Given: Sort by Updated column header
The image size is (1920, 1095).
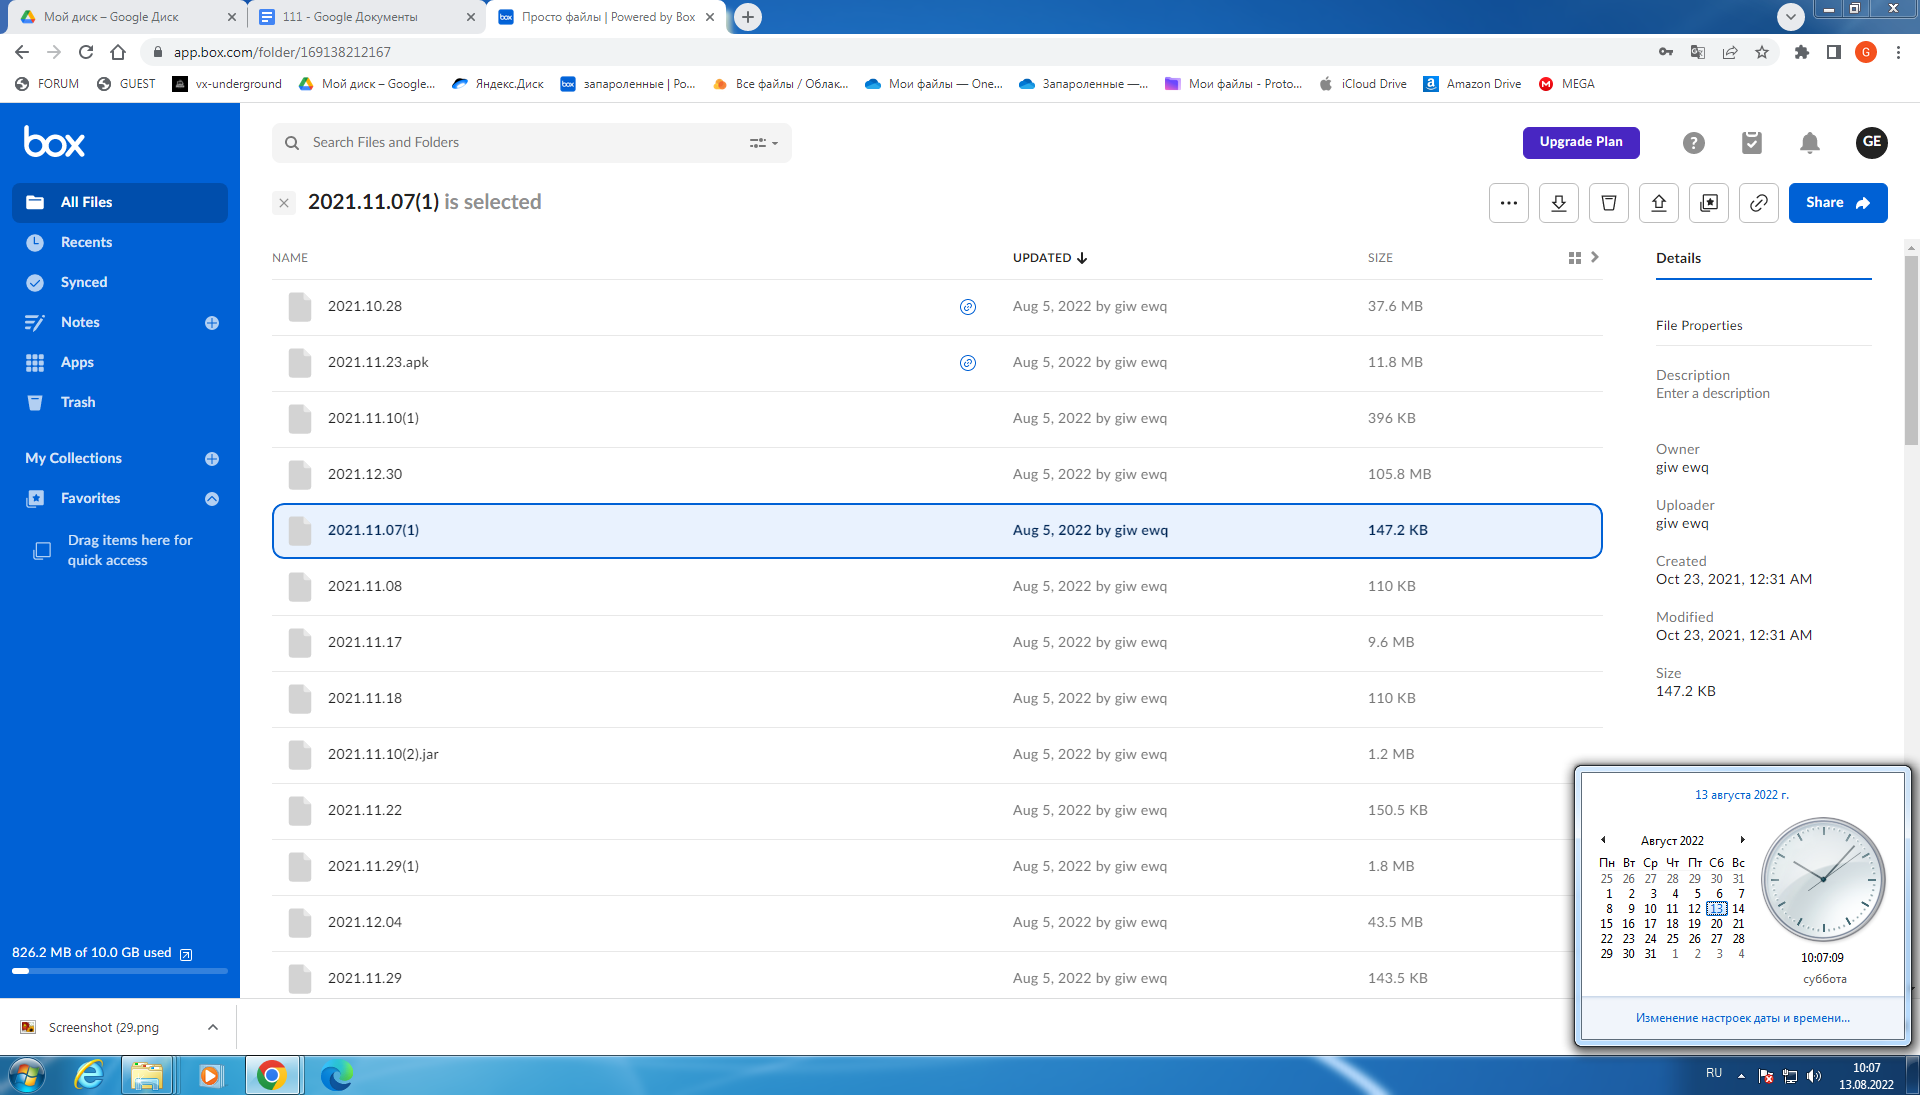Looking at the screenshot, I should point(1049,258).
